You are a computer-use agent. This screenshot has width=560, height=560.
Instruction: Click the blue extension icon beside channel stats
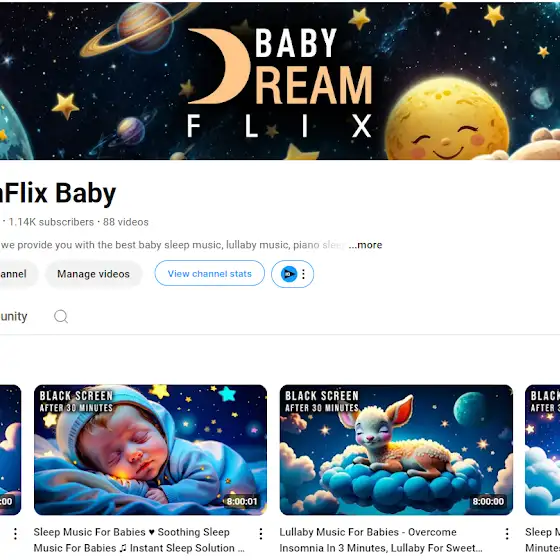point(289,274)
